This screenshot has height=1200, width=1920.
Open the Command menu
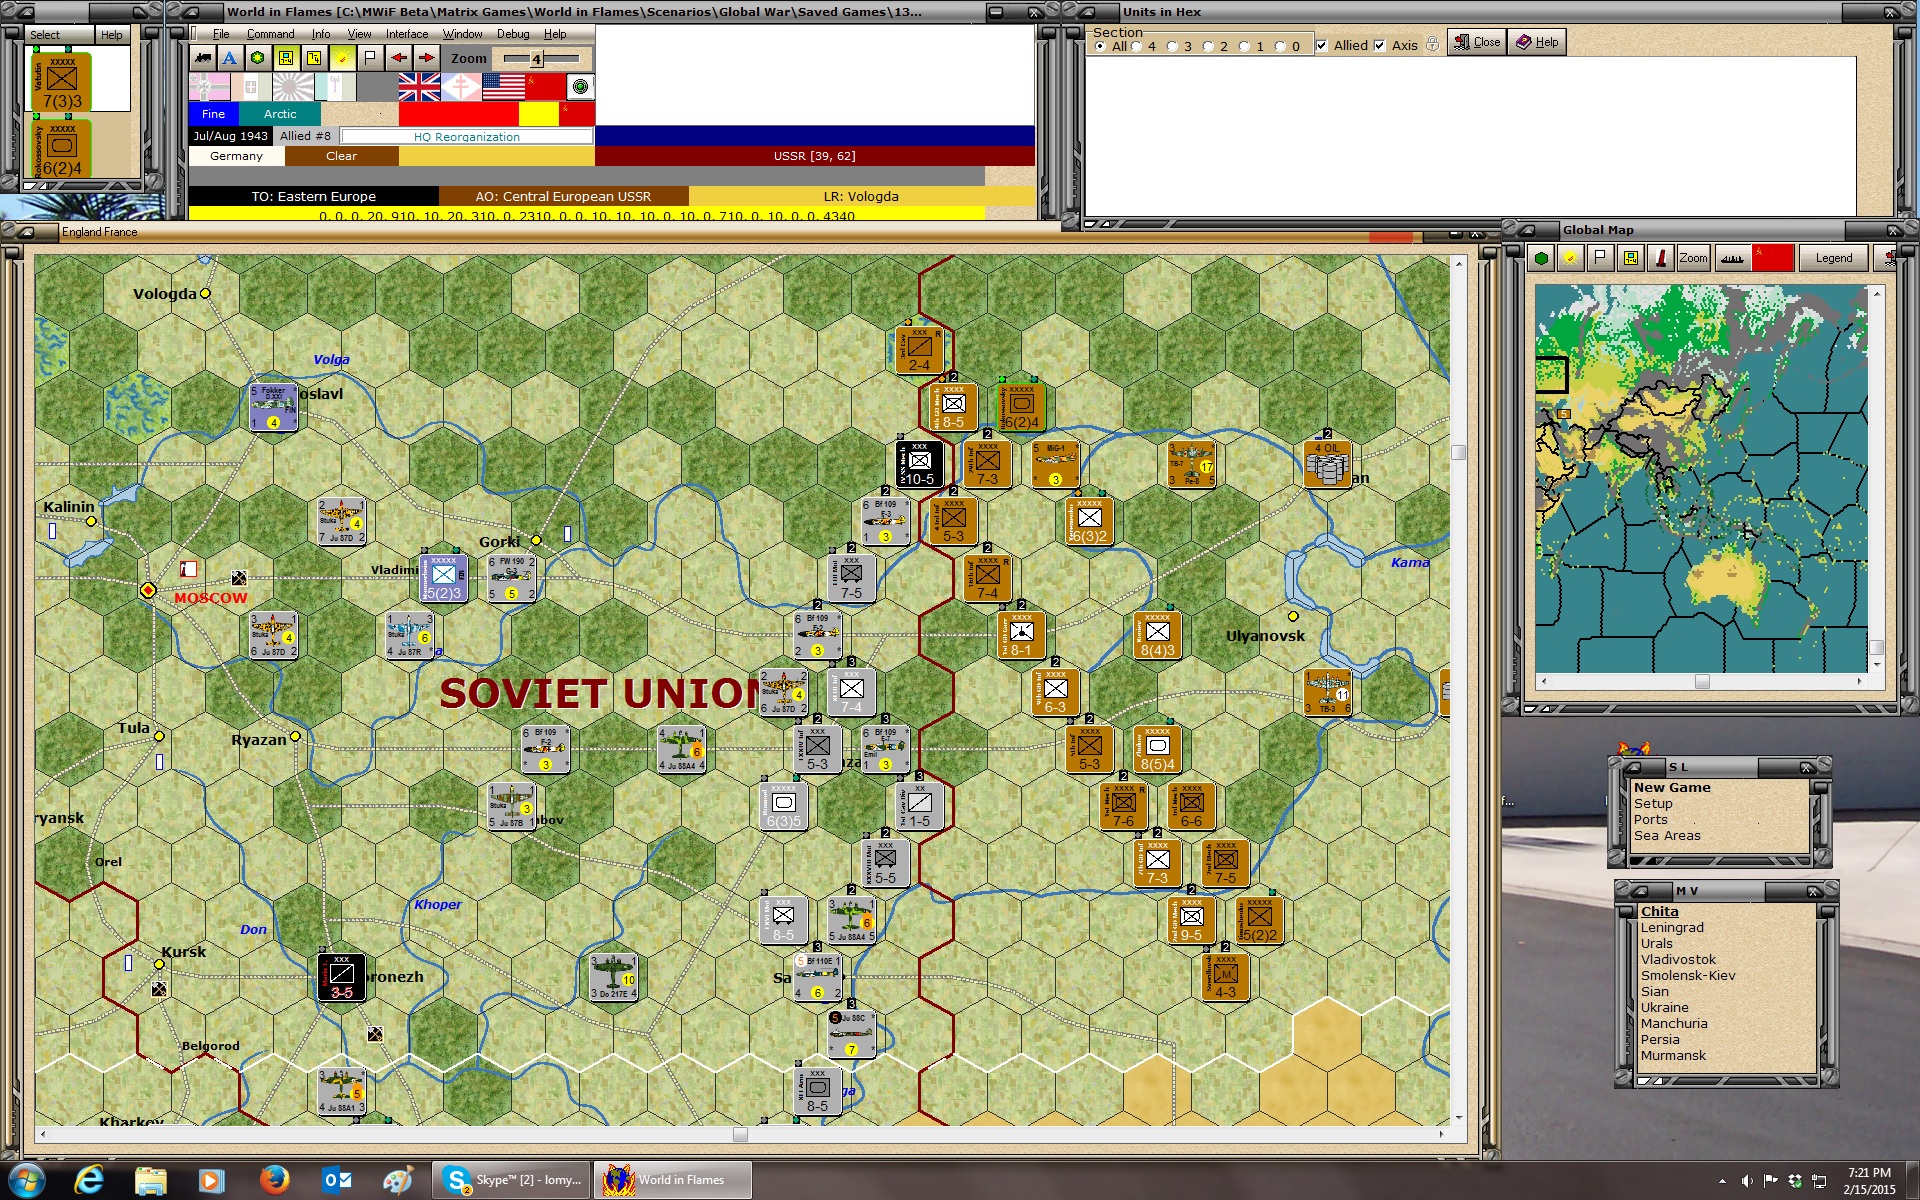point(270,34)
